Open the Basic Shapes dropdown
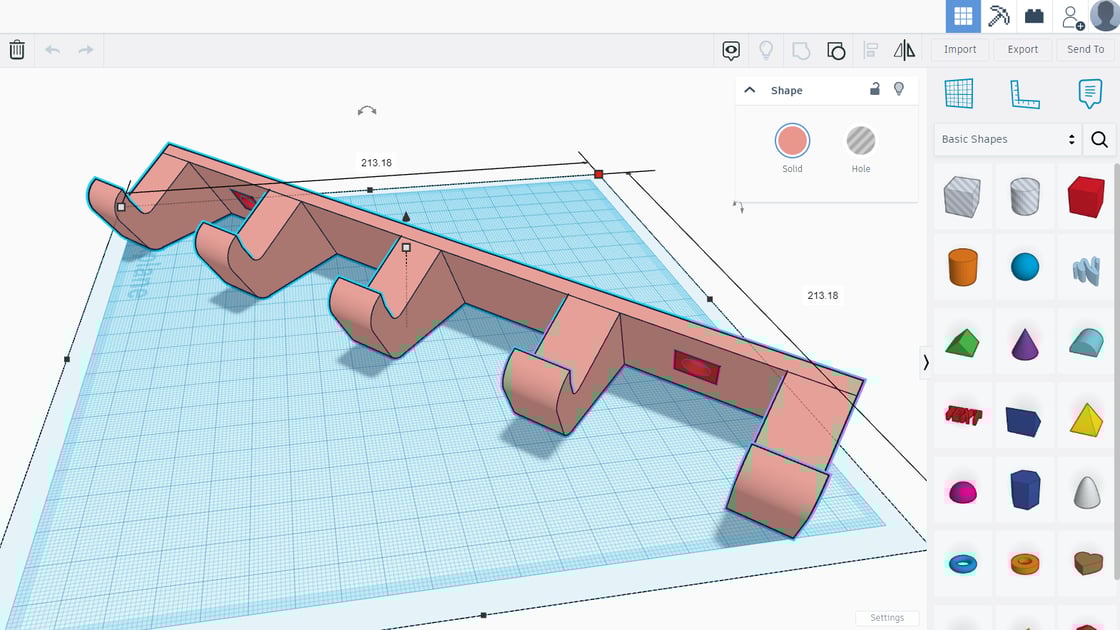 coord(1005,139)
